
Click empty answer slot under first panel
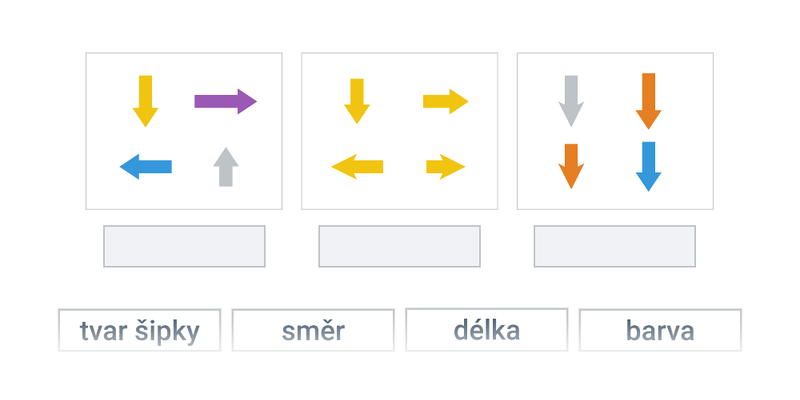184,246
